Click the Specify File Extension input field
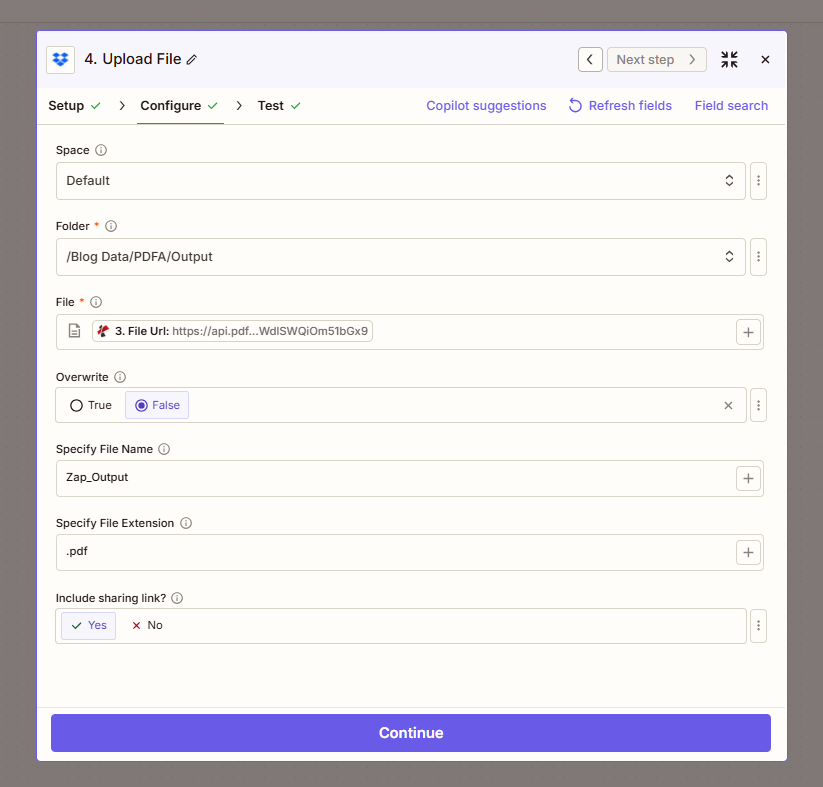The image size is (823, 787). [x=395, y=552]
